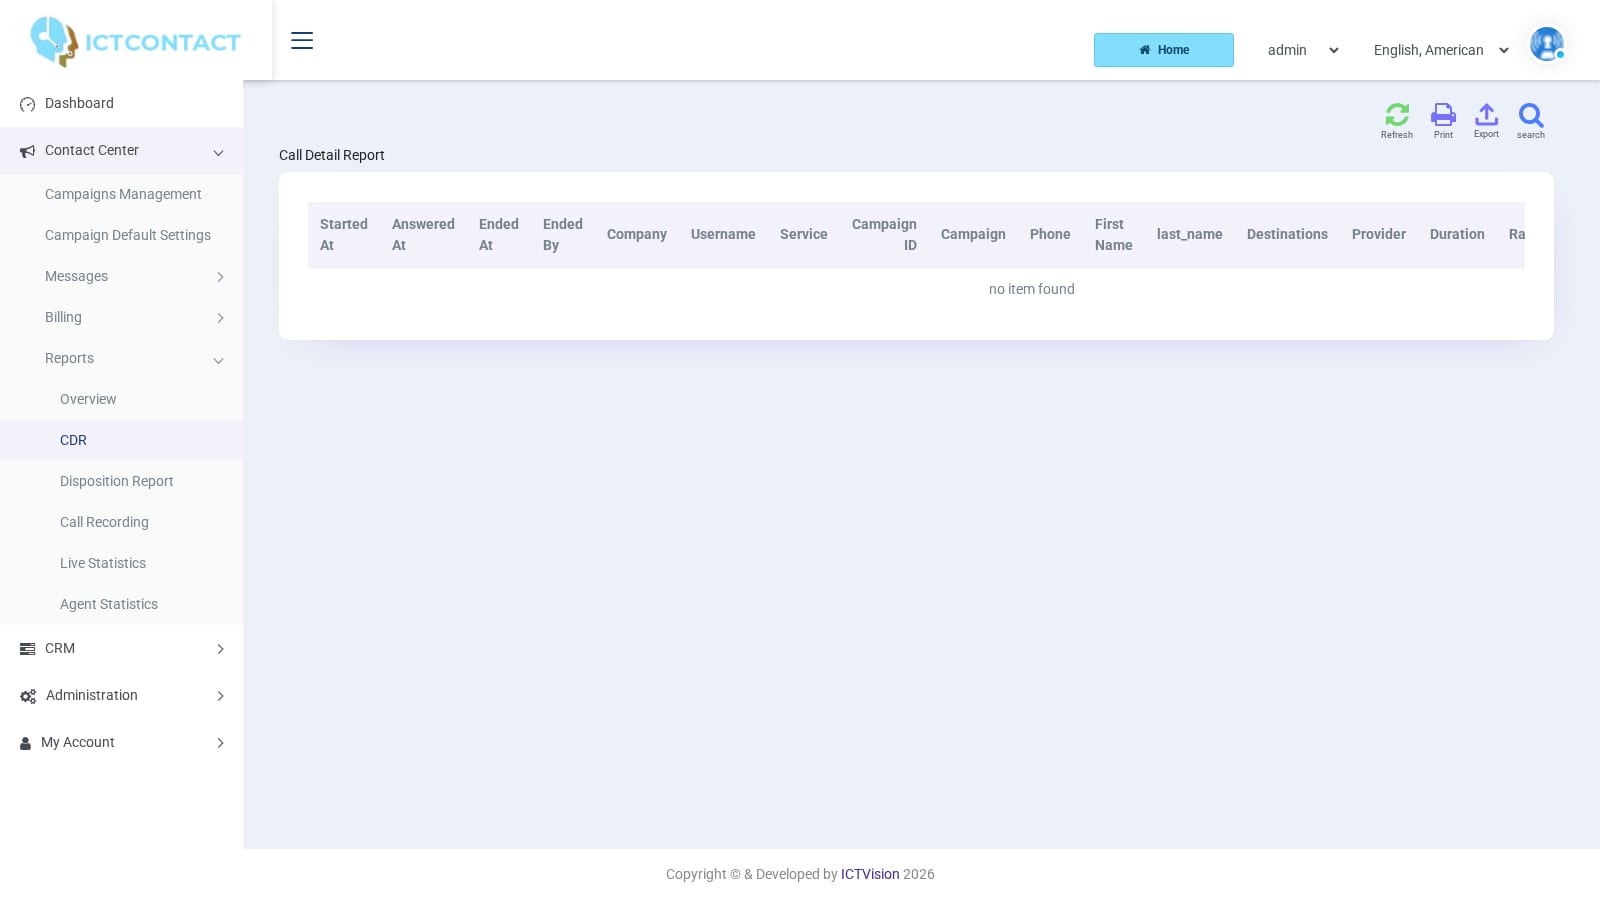Open the search magnifier icon

(1531, 115)
